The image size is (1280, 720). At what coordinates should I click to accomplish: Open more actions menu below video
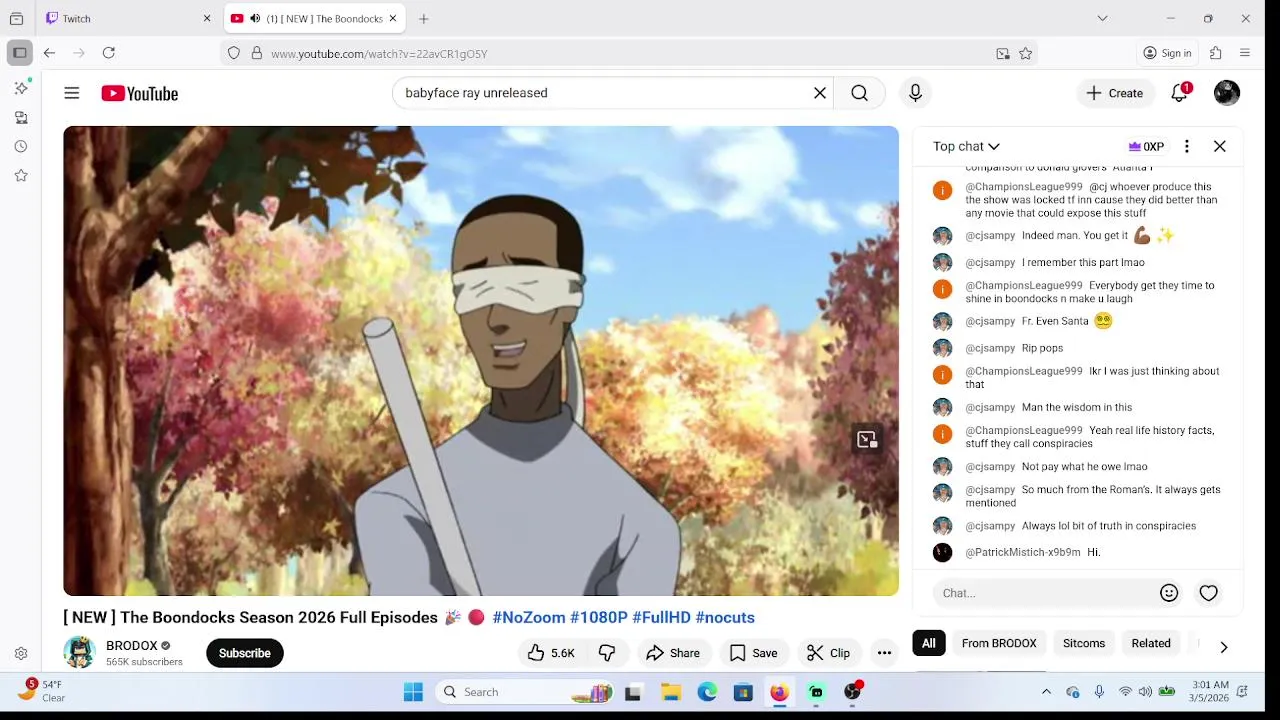click(884, 653)
